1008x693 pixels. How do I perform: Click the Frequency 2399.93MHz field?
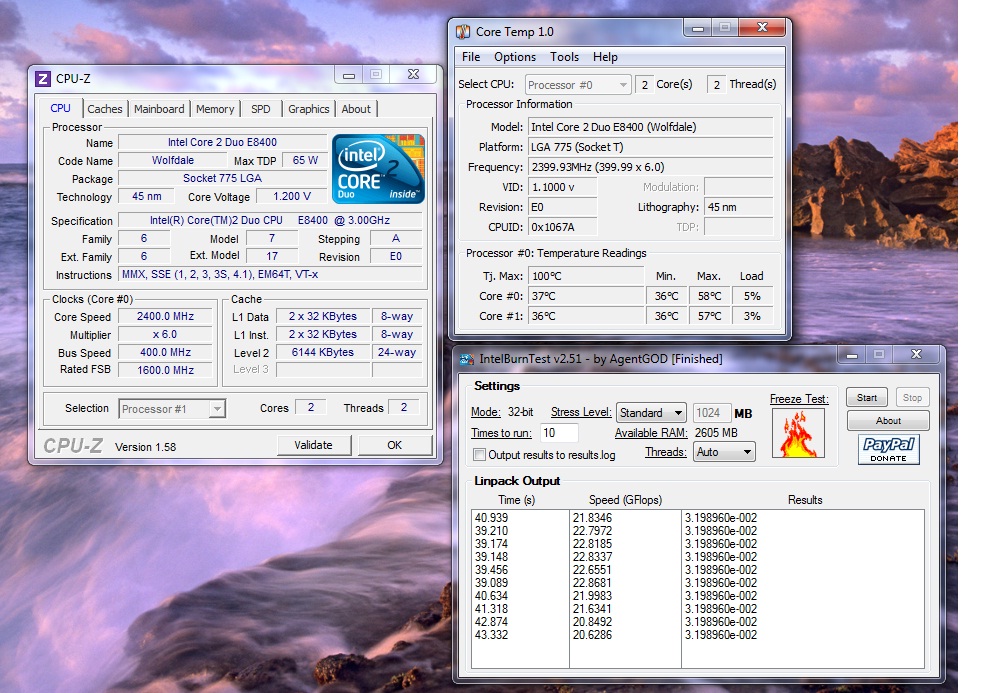click(651, 167)
